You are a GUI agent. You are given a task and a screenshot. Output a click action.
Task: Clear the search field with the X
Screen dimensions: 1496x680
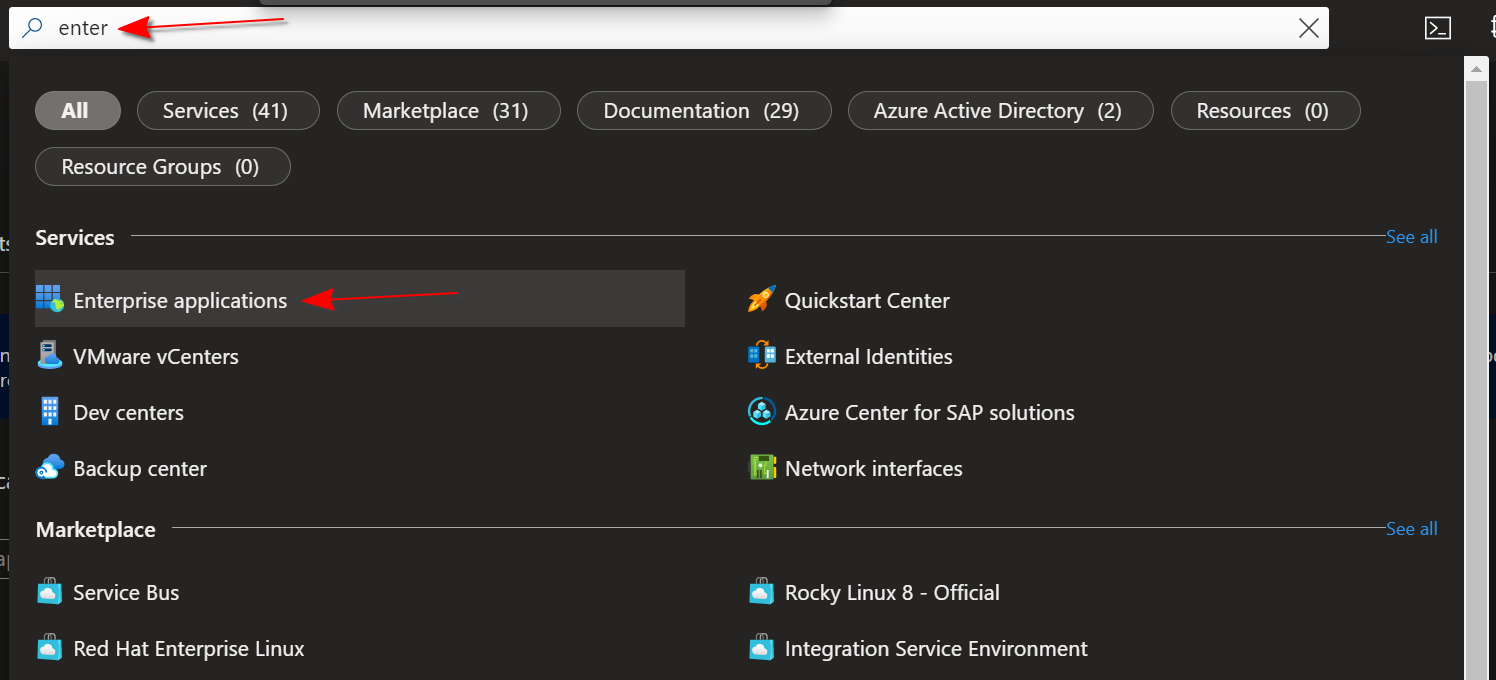[1308, 27]
